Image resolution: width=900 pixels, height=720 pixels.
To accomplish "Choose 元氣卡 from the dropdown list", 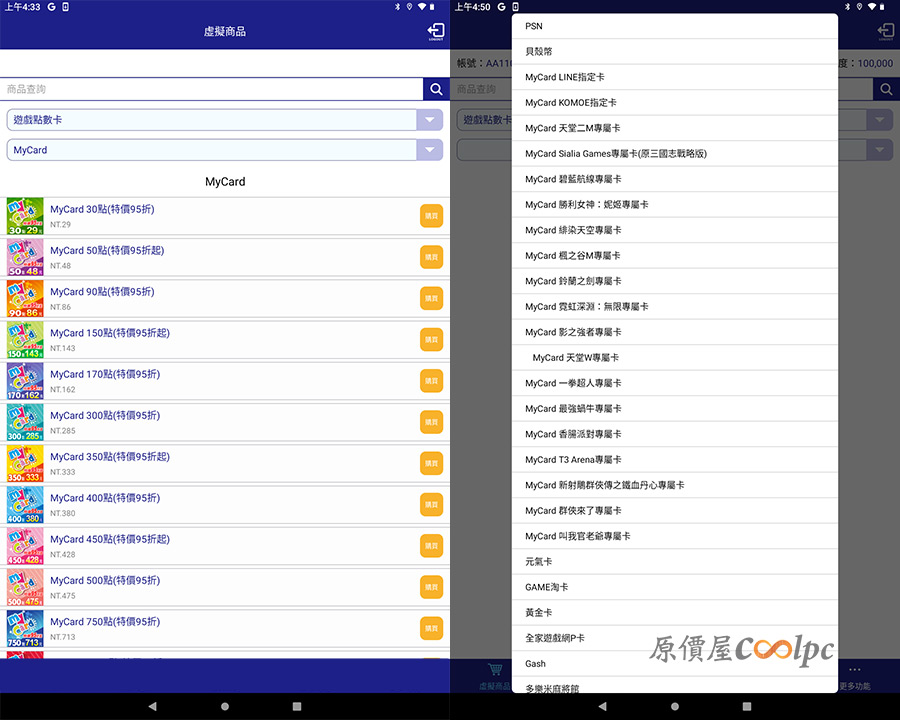I will 674,562.
